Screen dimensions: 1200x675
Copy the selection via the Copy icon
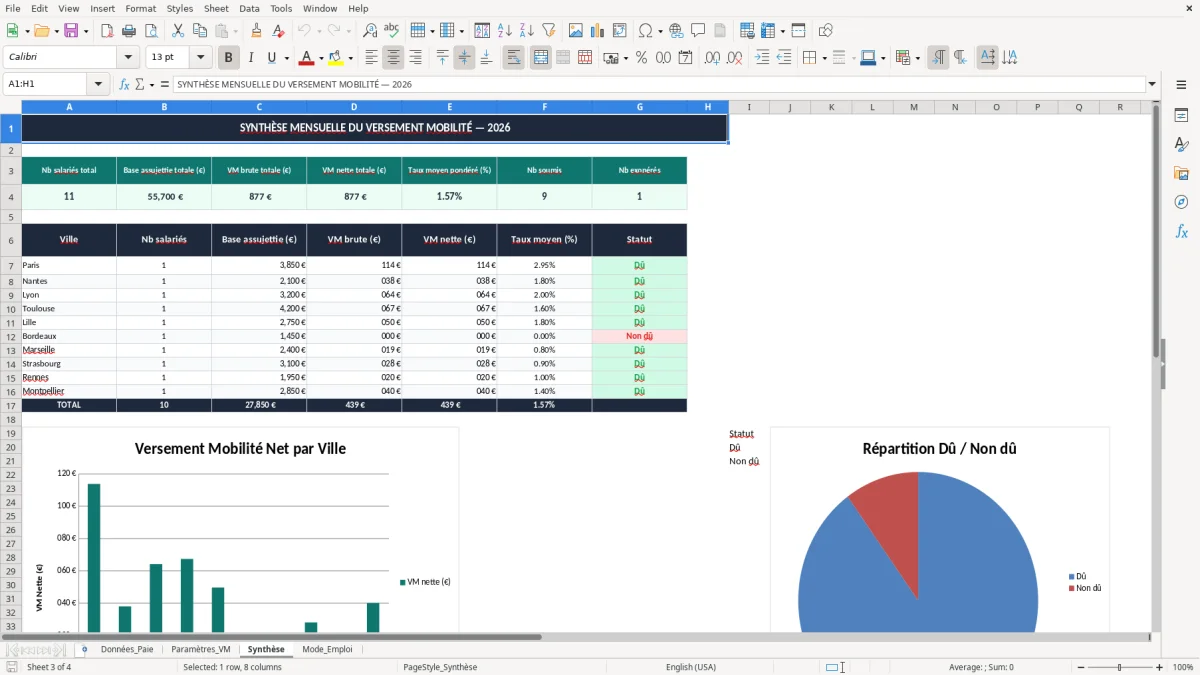tap(199, 31)
